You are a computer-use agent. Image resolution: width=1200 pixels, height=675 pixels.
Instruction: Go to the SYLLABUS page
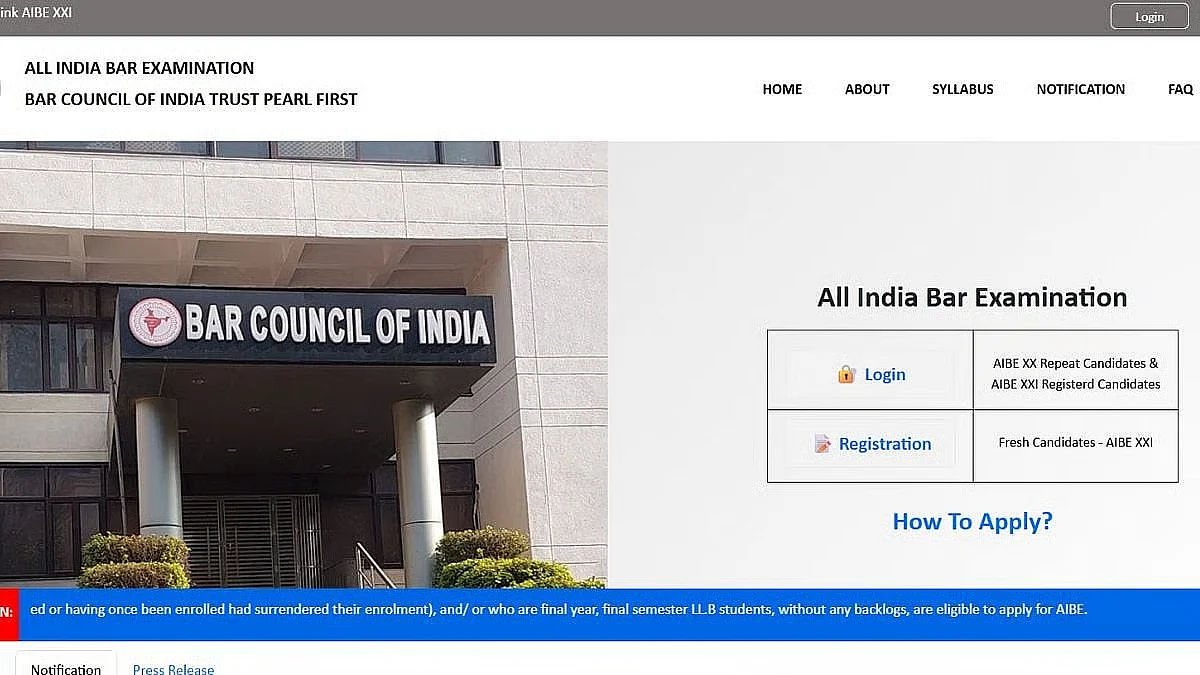963,89
